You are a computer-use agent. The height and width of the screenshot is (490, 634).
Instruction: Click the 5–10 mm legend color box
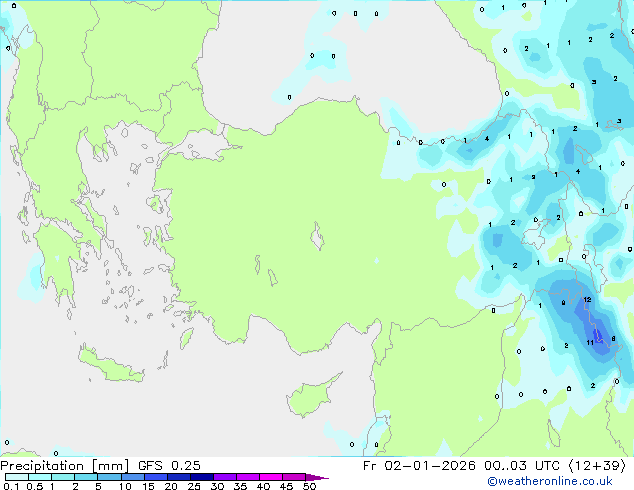click(x=110, y=477)
